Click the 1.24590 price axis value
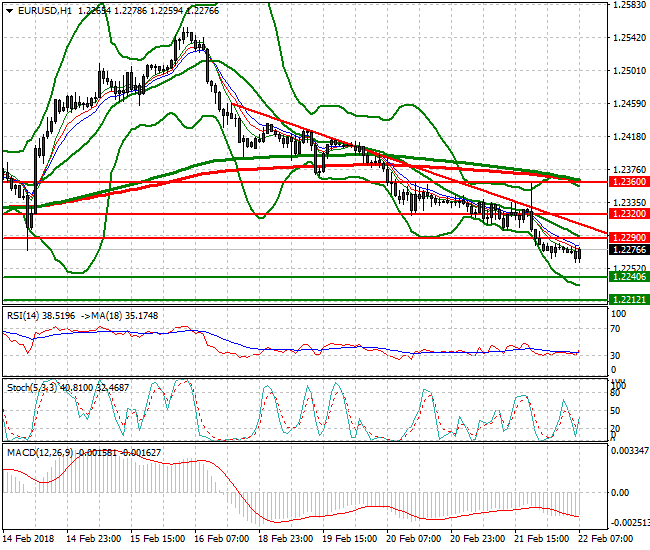 click(x=629, y=104)
